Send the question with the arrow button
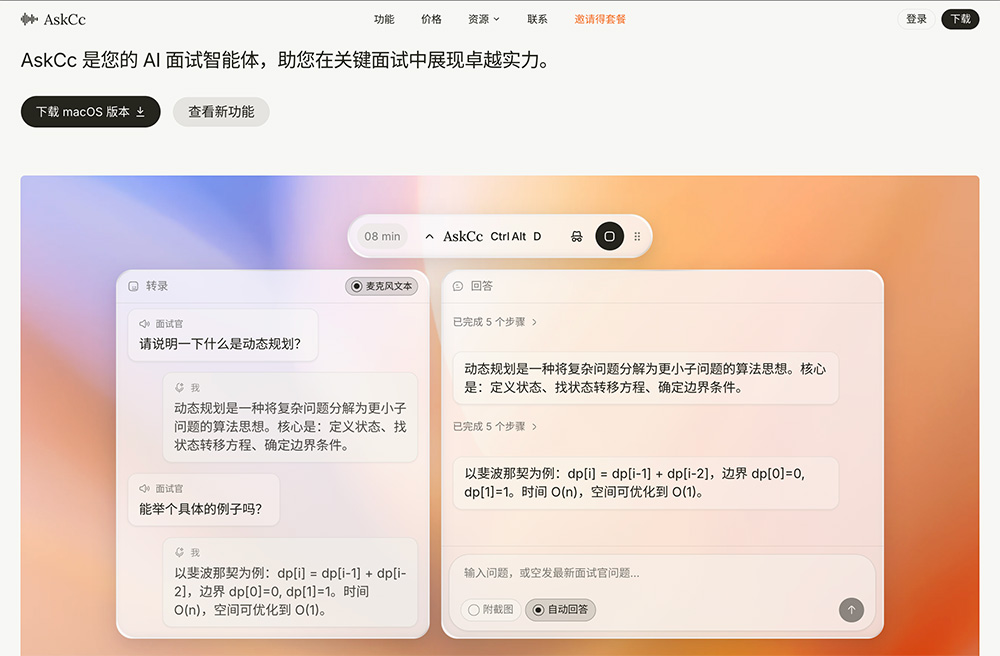Image resolution: width=1000 pixels, height=656 pixels. click(851, 609)
